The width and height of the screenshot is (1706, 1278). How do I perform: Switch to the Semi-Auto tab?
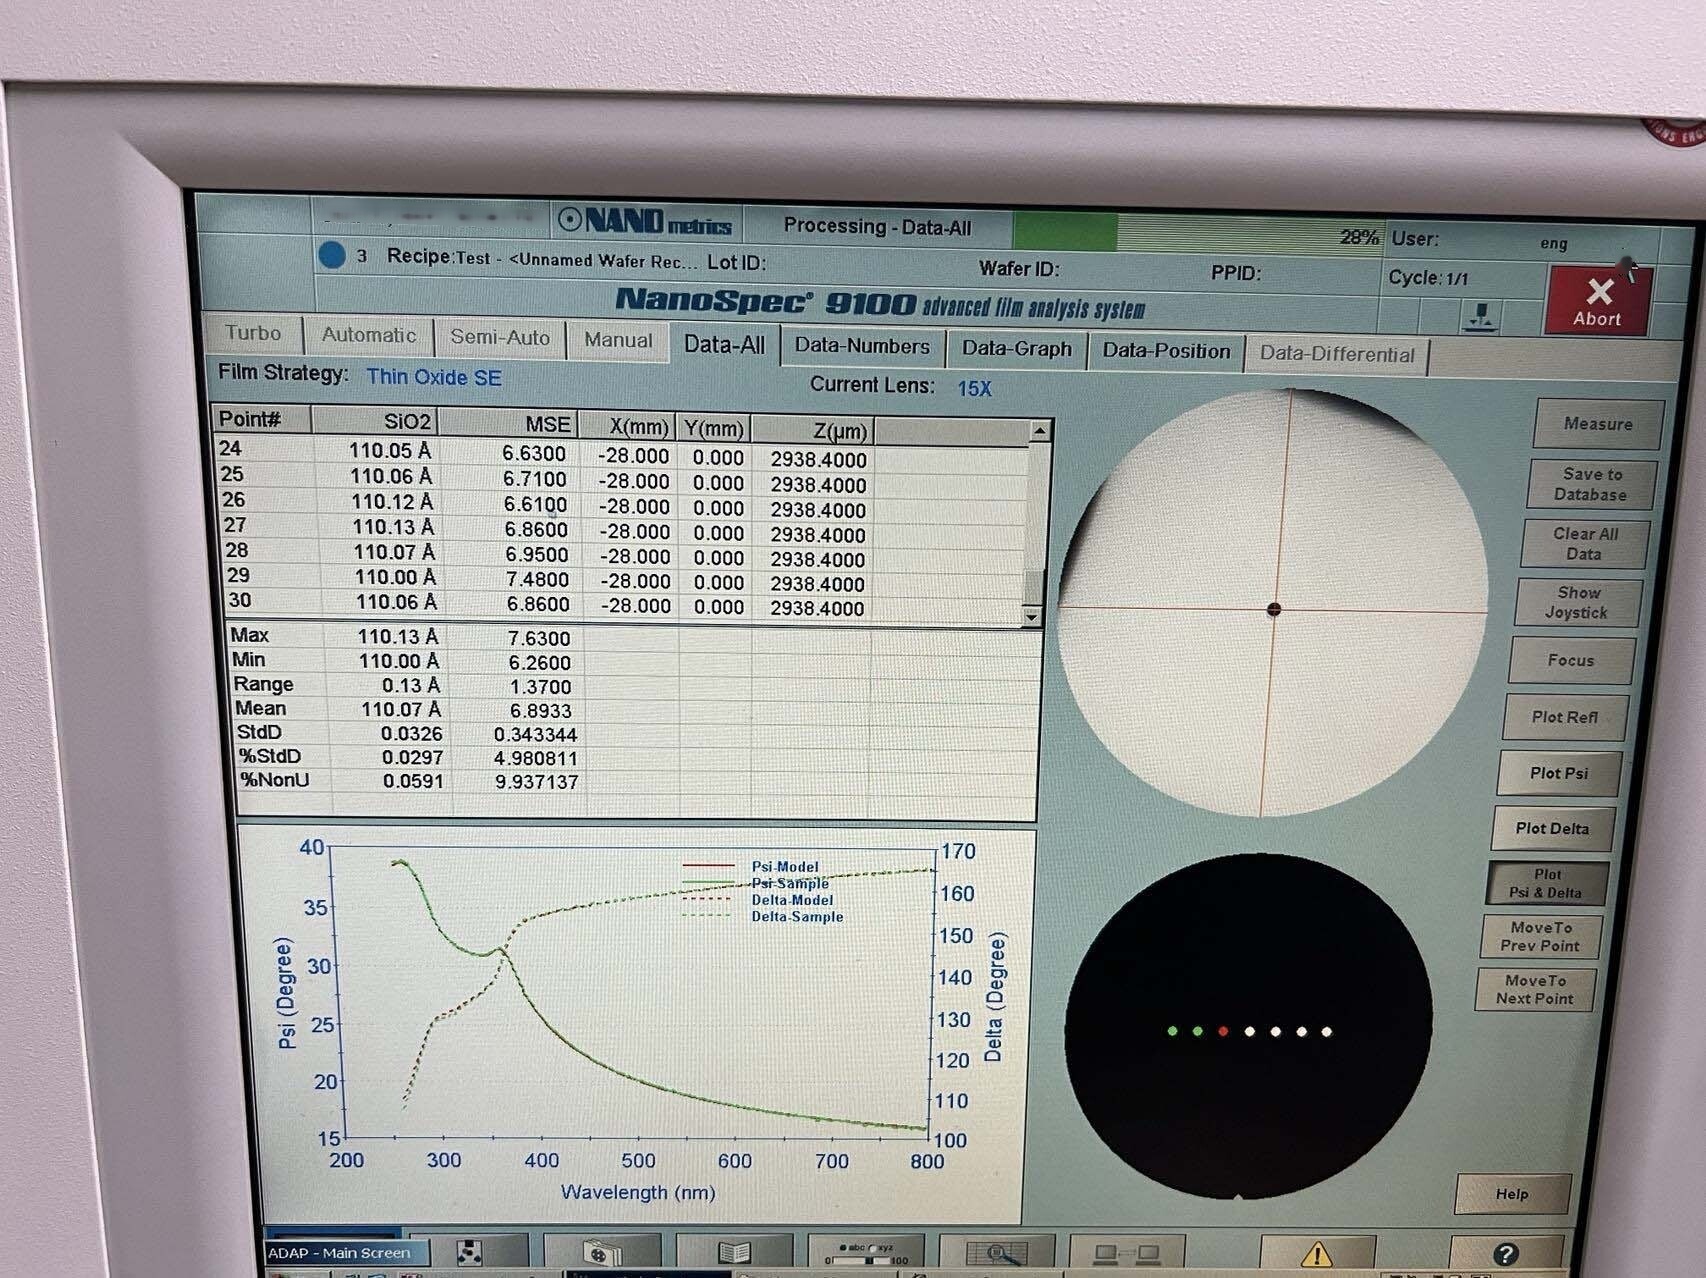[500, 337]
